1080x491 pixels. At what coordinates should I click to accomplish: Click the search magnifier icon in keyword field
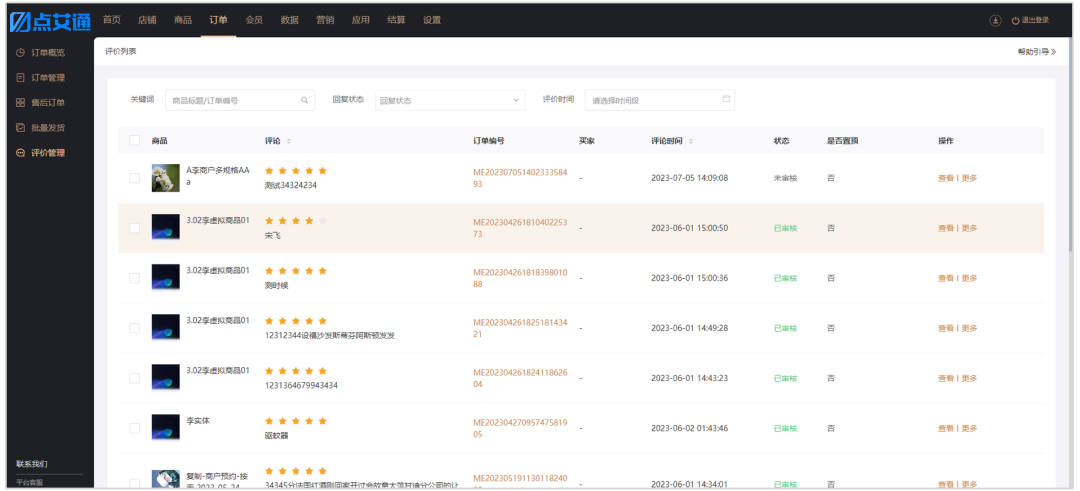pos(304,100)
